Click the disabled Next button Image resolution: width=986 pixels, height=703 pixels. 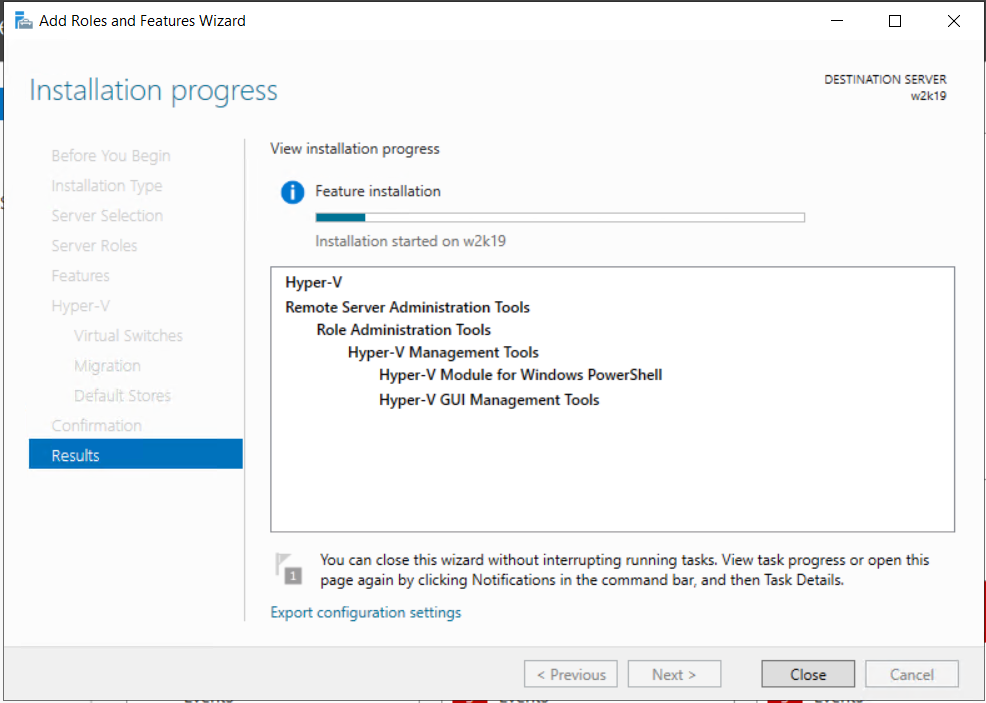674,675
